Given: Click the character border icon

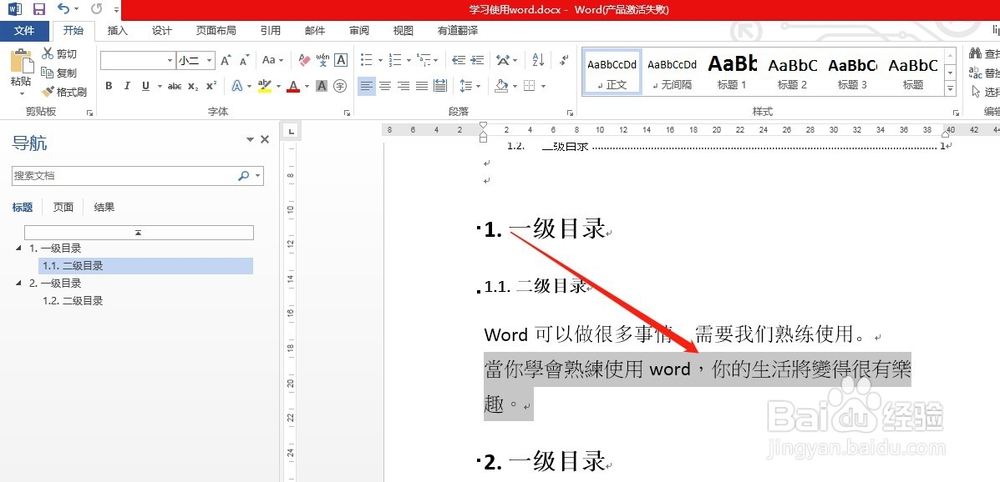Looking at the screenshot, I should pyautogui.click(x=341, y=60).
